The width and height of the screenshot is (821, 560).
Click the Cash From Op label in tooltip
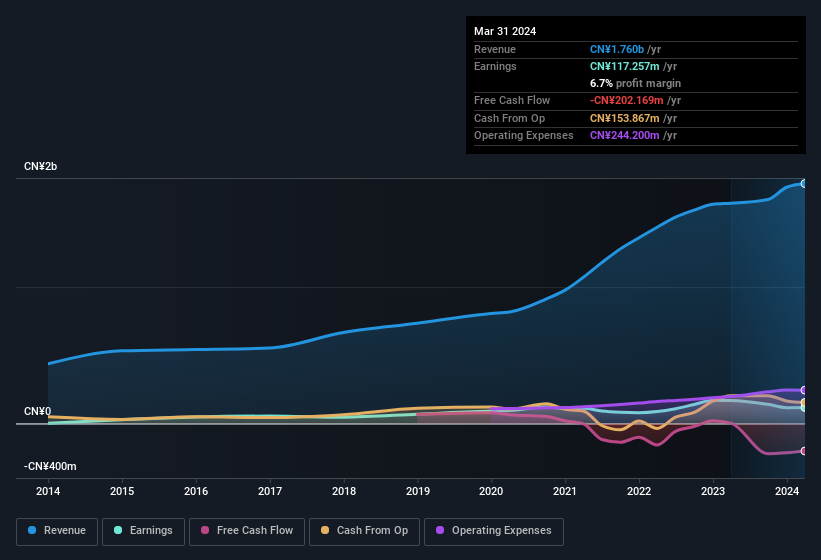coord(509,118)
